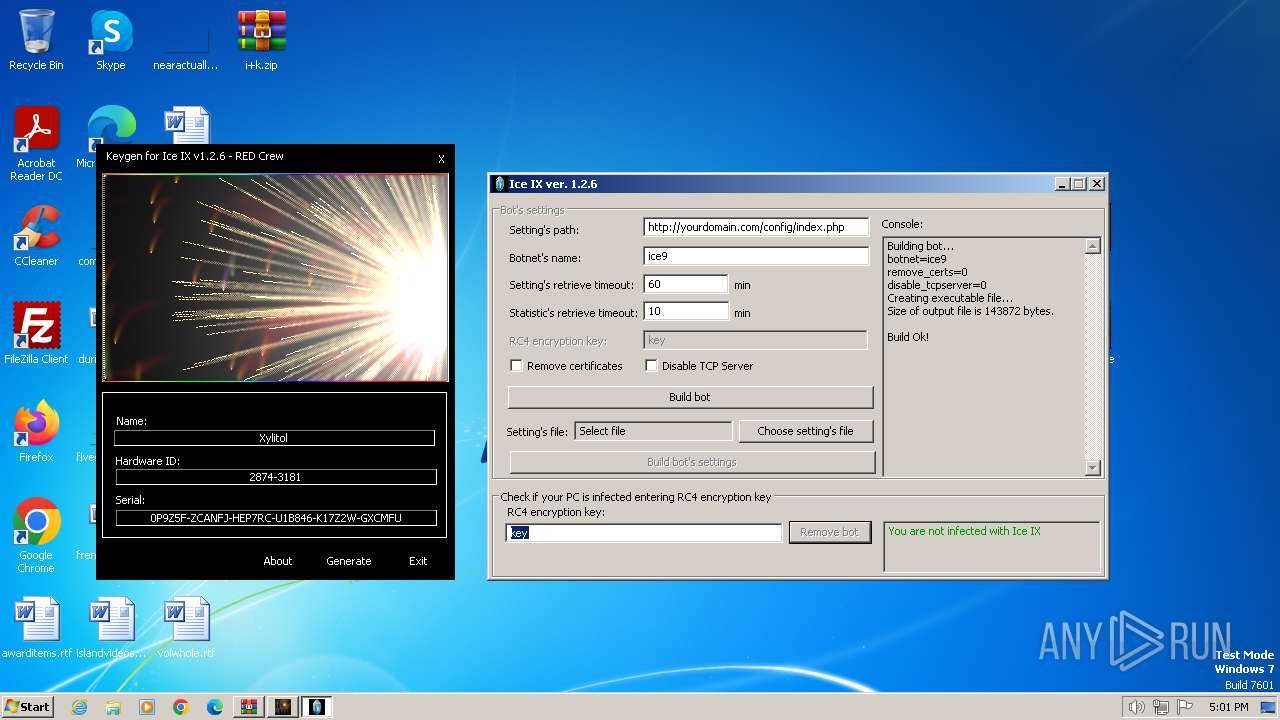Image resolution: width=1280 pixels, height=720 pixels.
Task: Launch Firefox from the desktop icon
Action: (36, 431)
